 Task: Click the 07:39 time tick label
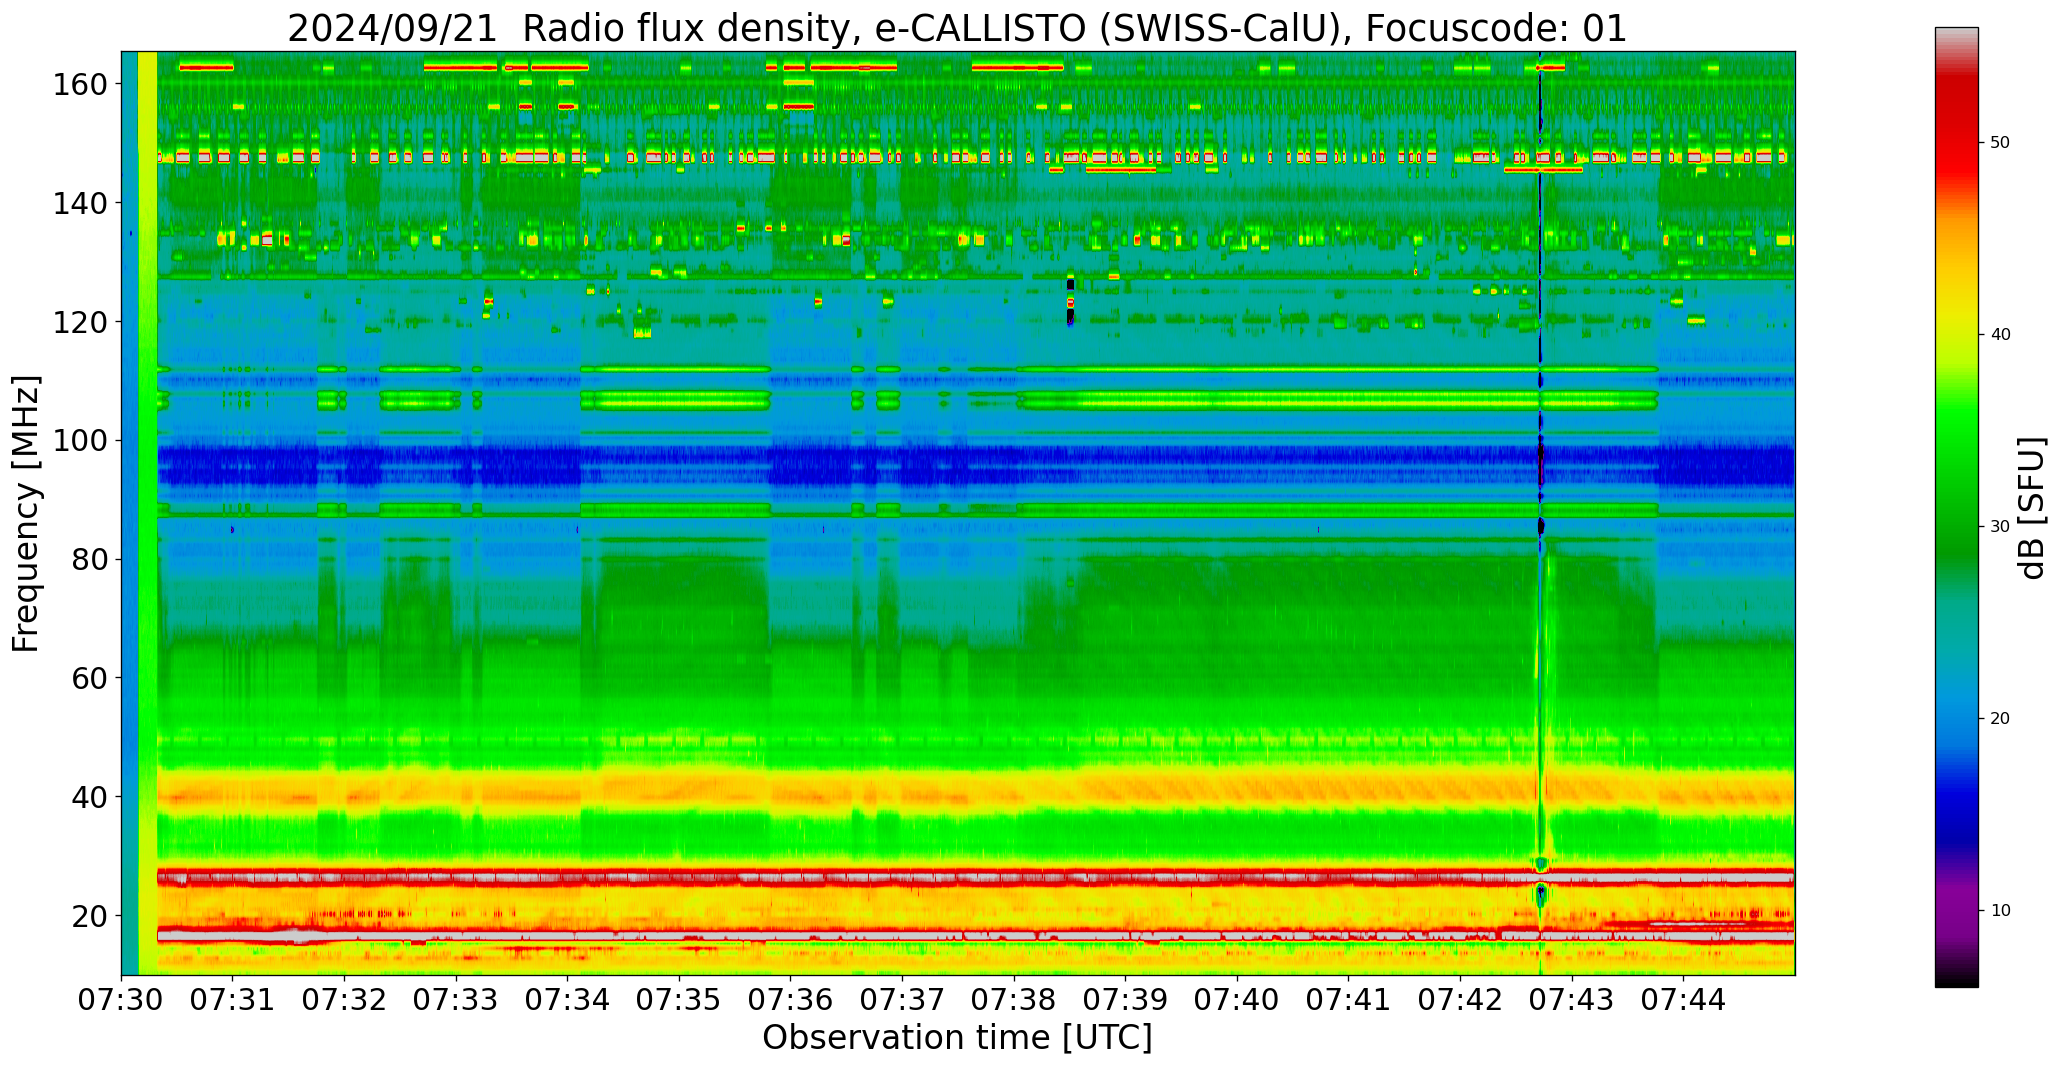click(x=1126, y=999)
